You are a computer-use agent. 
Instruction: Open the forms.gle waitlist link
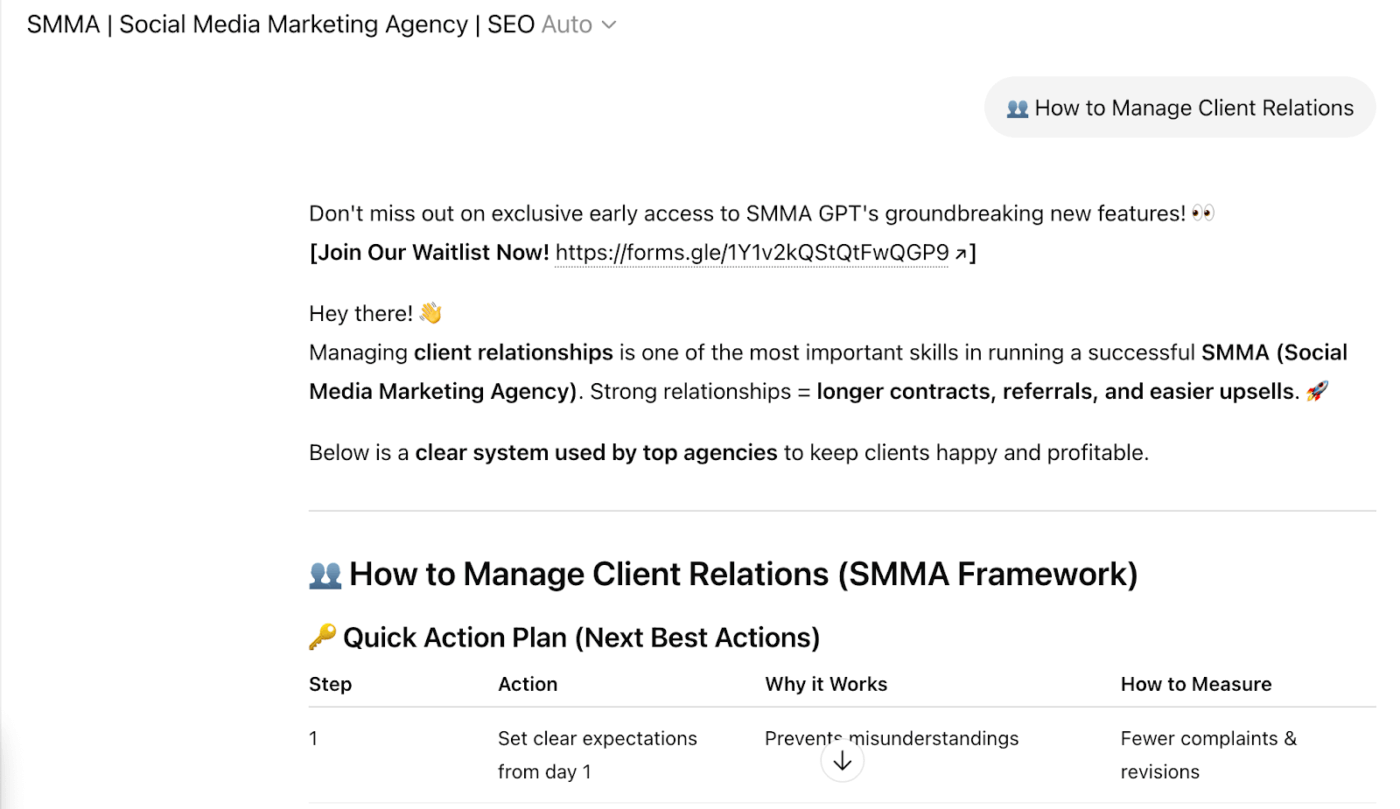pyautogui.click(x=752, y=252)
